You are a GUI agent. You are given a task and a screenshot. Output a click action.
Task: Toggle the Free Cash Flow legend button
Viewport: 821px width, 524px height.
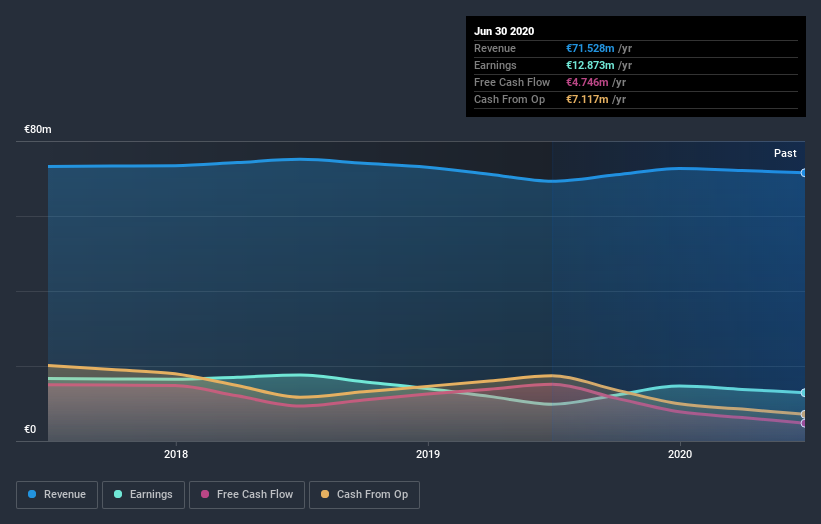tap(247, 495)
